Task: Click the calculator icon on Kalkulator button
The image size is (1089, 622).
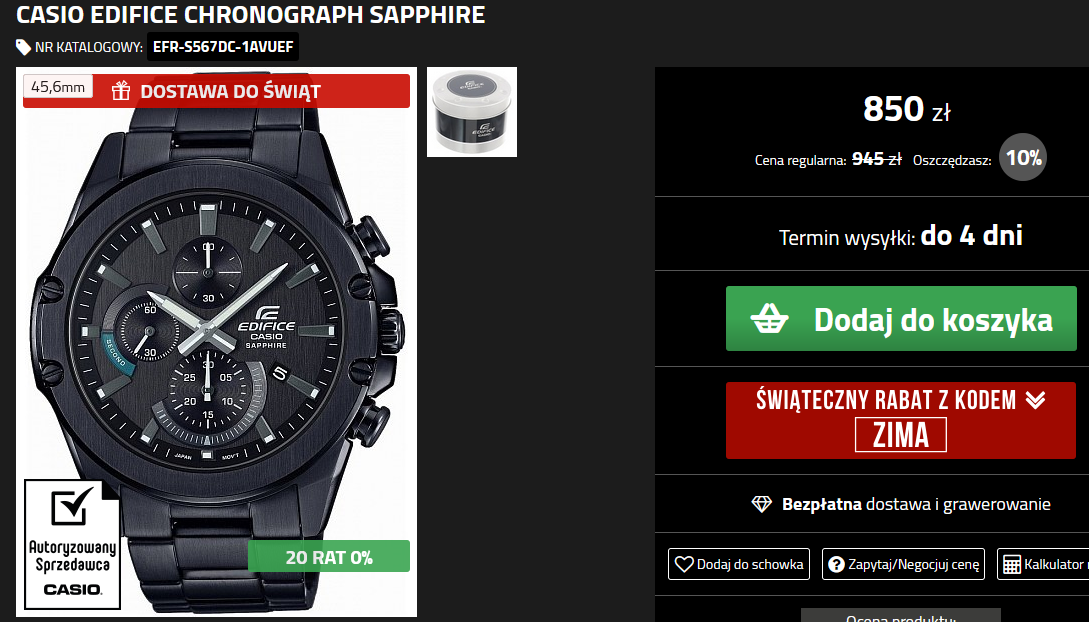Action: (x=1012, y=564)
